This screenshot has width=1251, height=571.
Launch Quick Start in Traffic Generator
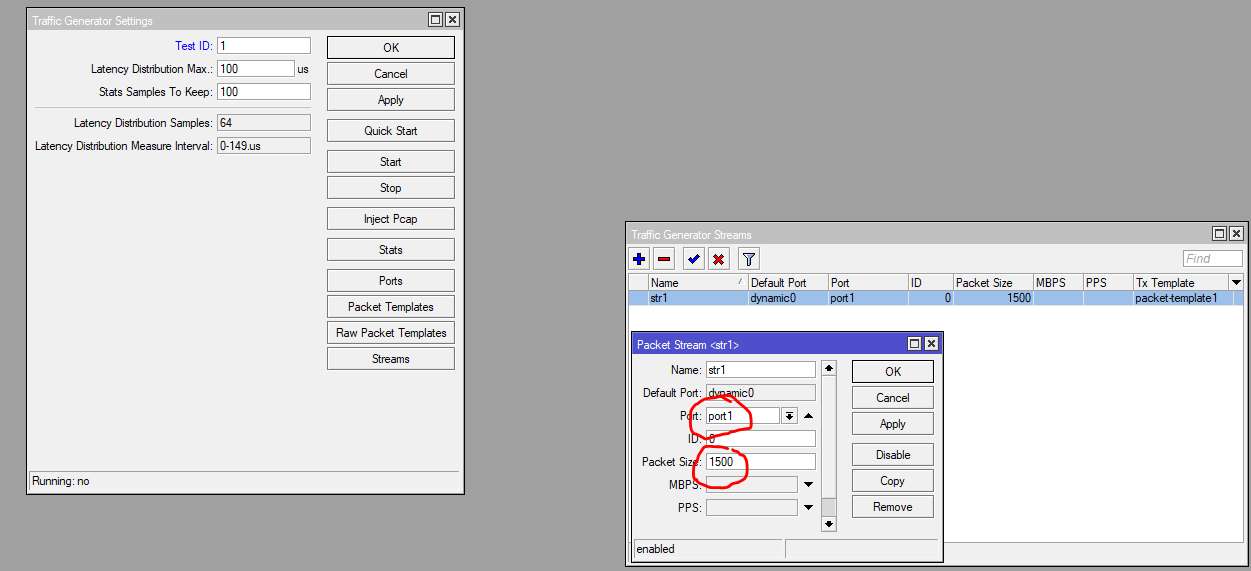tap(391, 131)
